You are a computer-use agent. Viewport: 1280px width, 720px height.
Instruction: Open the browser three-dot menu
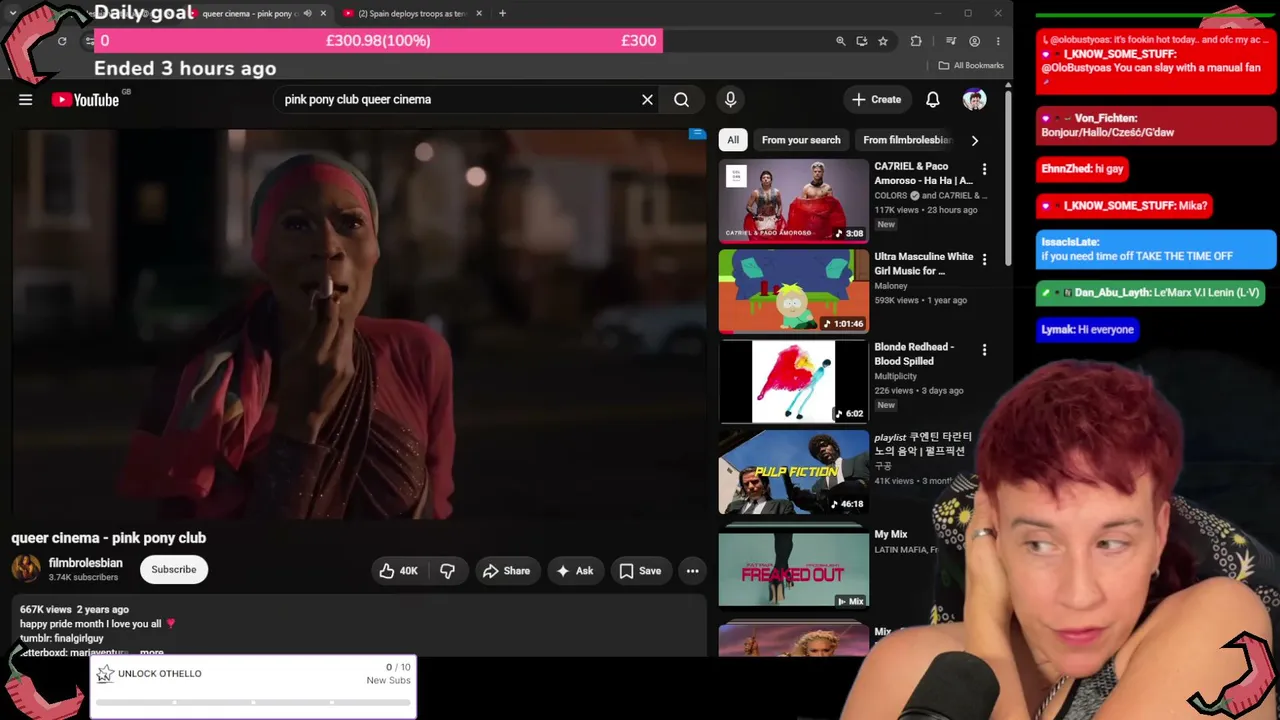997,41
